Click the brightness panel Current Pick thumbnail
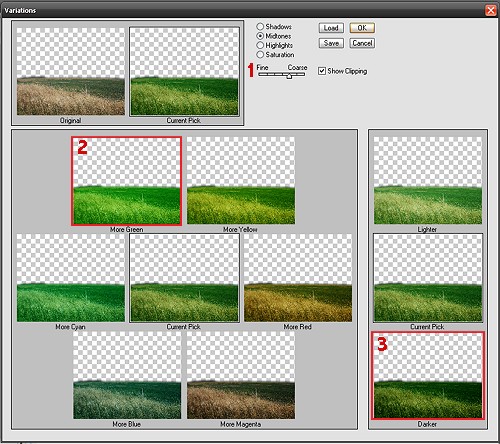500x444 pixels. click(x=428, y=278)
